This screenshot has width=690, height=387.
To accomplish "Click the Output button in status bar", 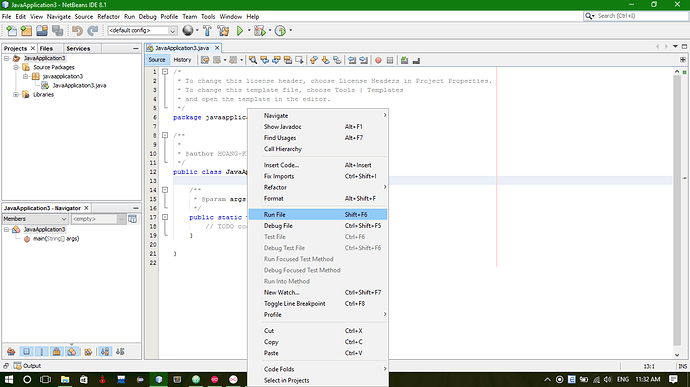I will (27, 366).
